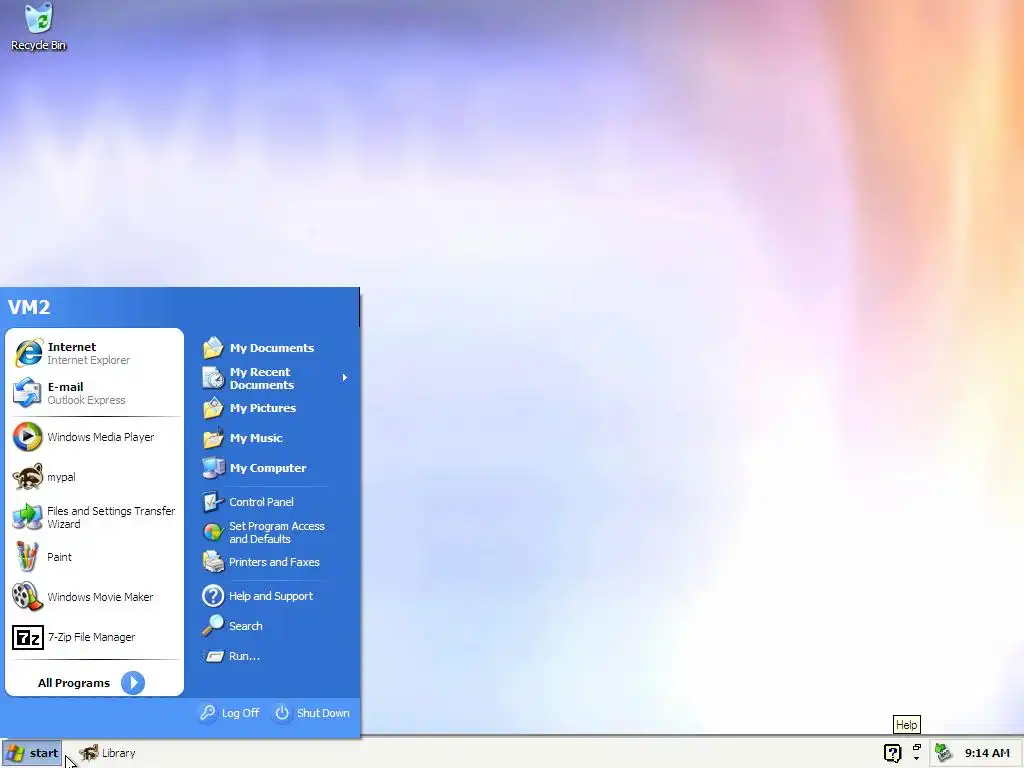Open My Pictures folder

pyautogui.click(x=273, y=408)
